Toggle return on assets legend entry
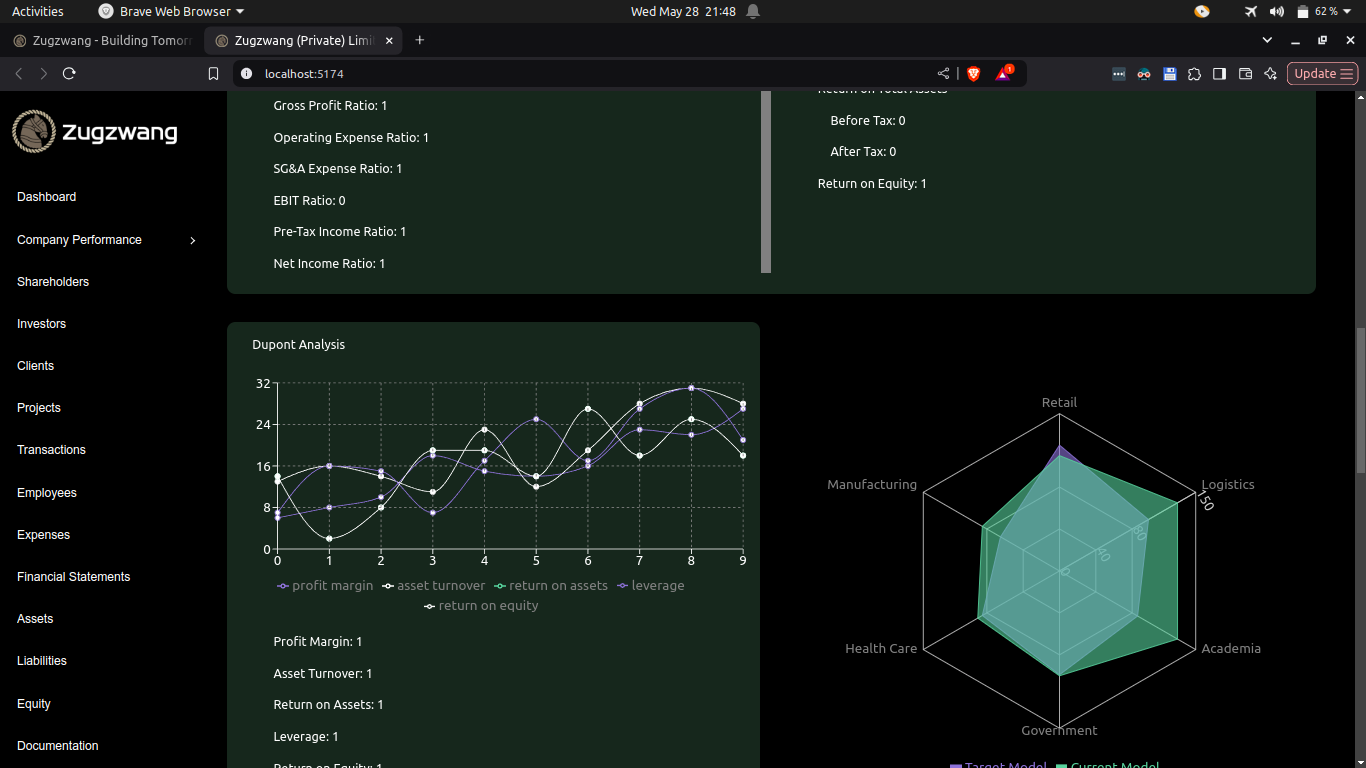Viewport: 1366px width, 768px height. pos(551,585)
